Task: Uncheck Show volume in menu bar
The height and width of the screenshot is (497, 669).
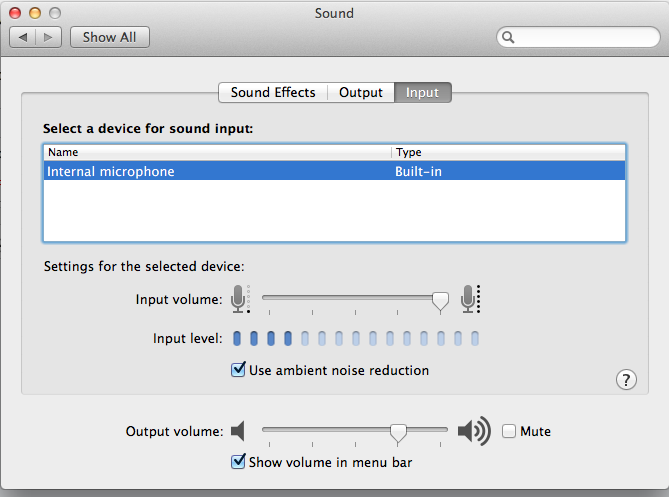Action: click(x=238, y=462)
